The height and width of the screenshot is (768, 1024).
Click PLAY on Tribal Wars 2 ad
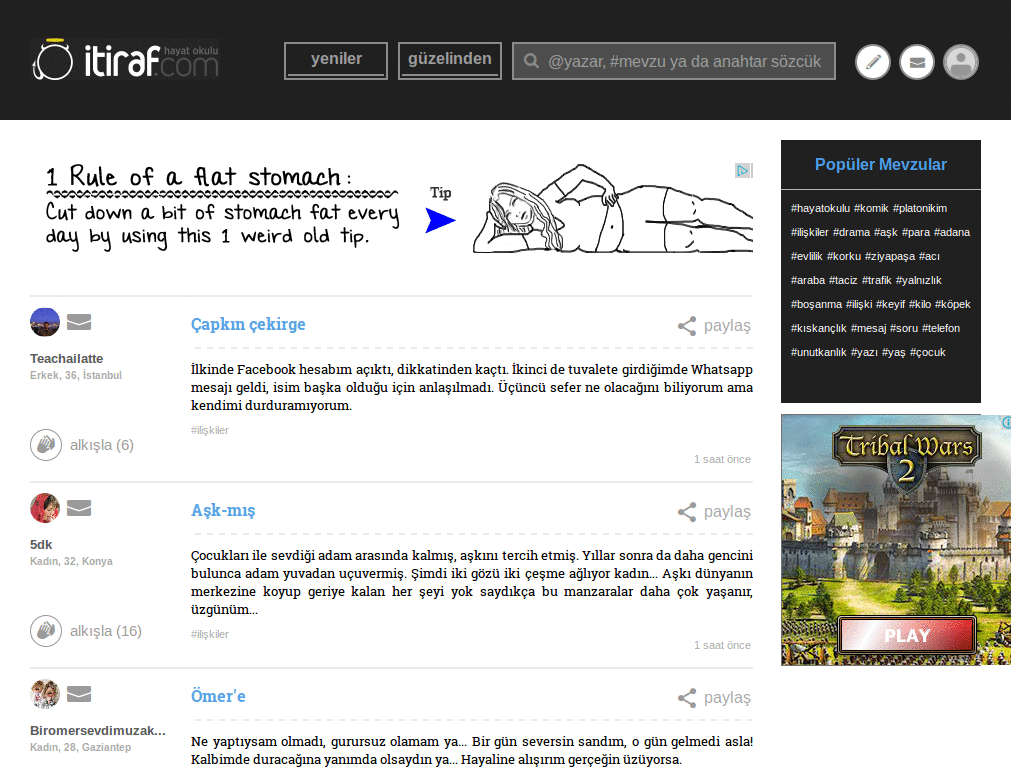pos(907,635)
